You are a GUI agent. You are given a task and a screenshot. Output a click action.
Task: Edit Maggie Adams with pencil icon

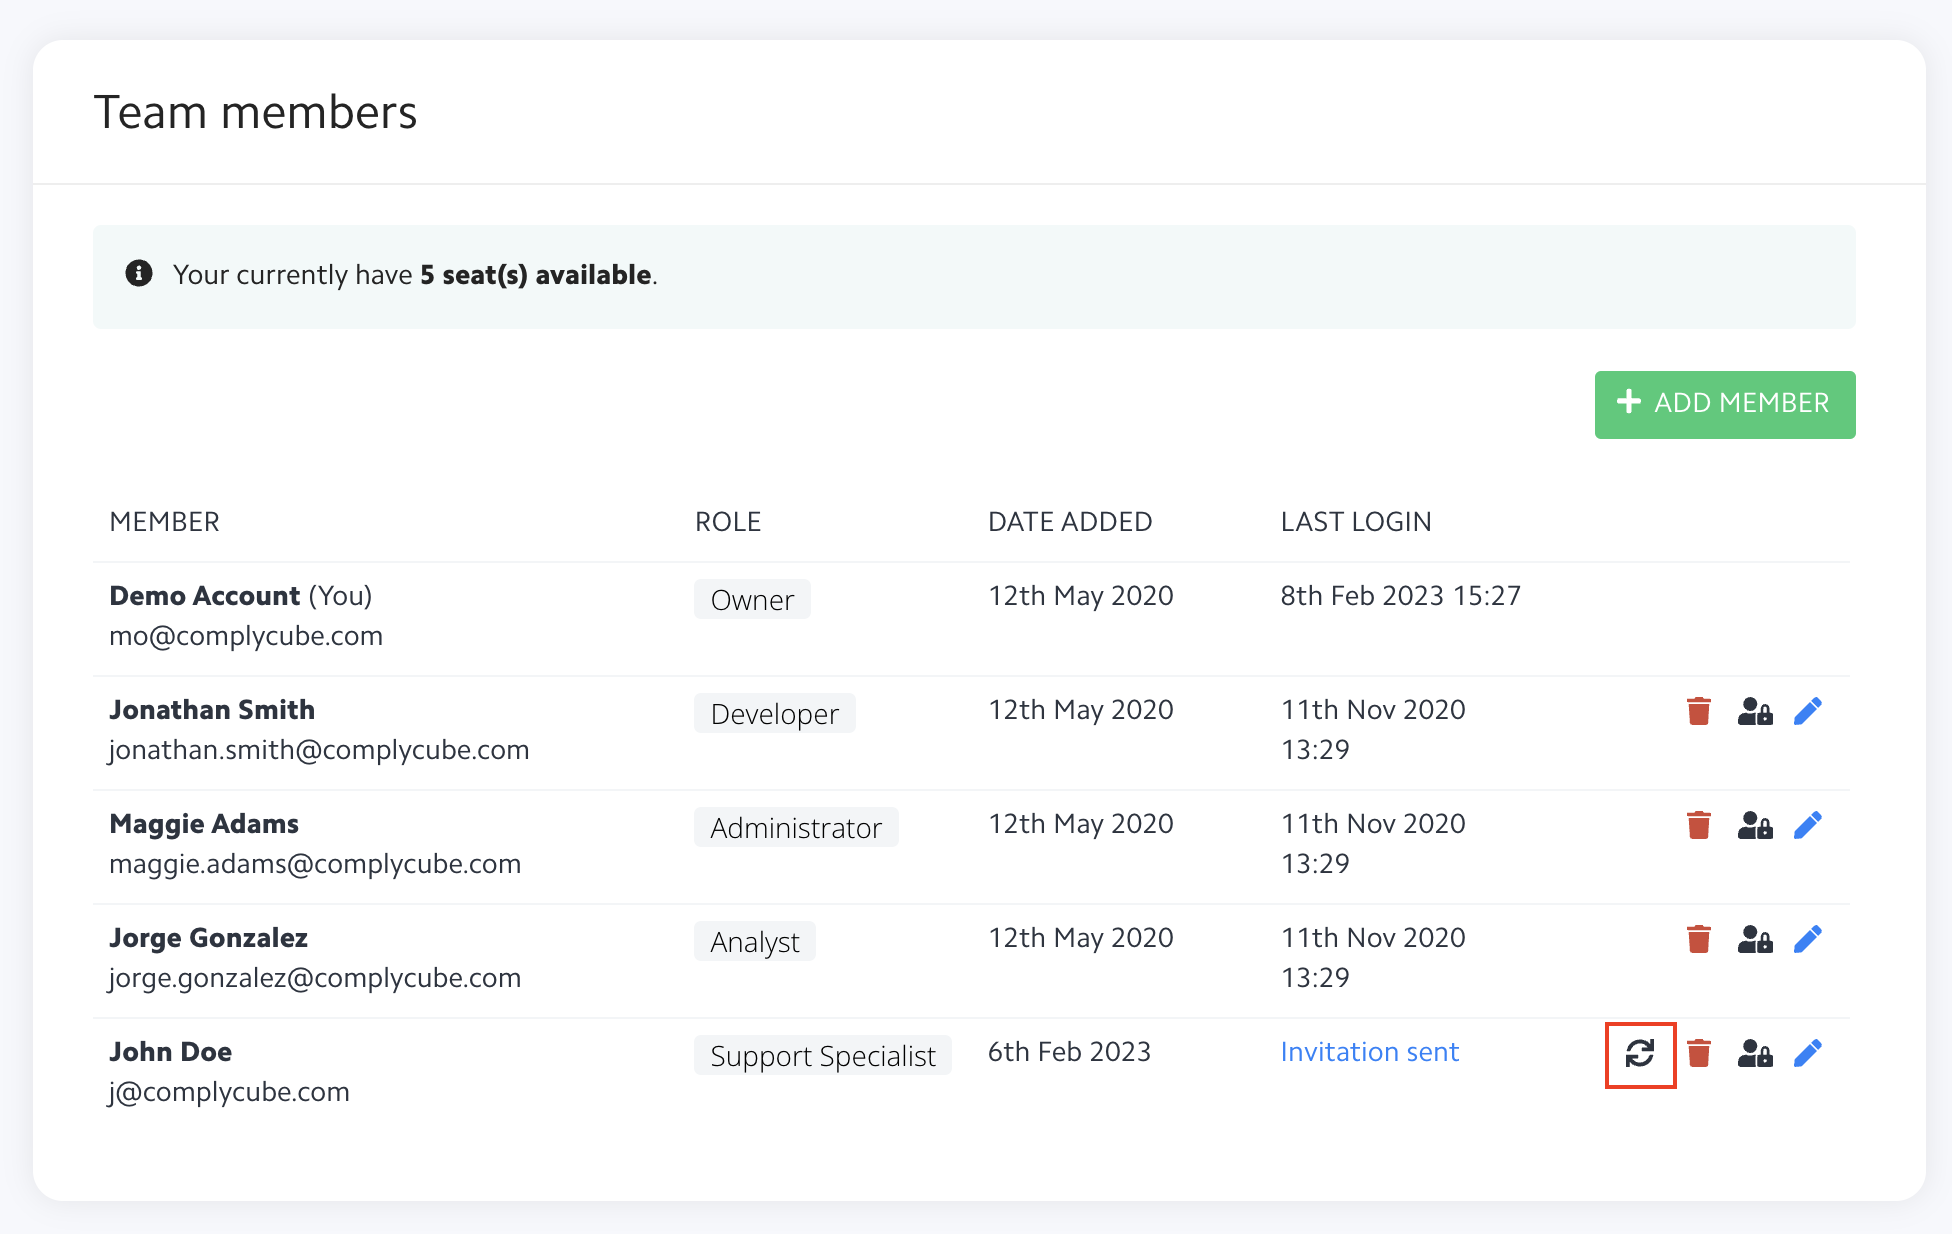tap(1808, 825)
